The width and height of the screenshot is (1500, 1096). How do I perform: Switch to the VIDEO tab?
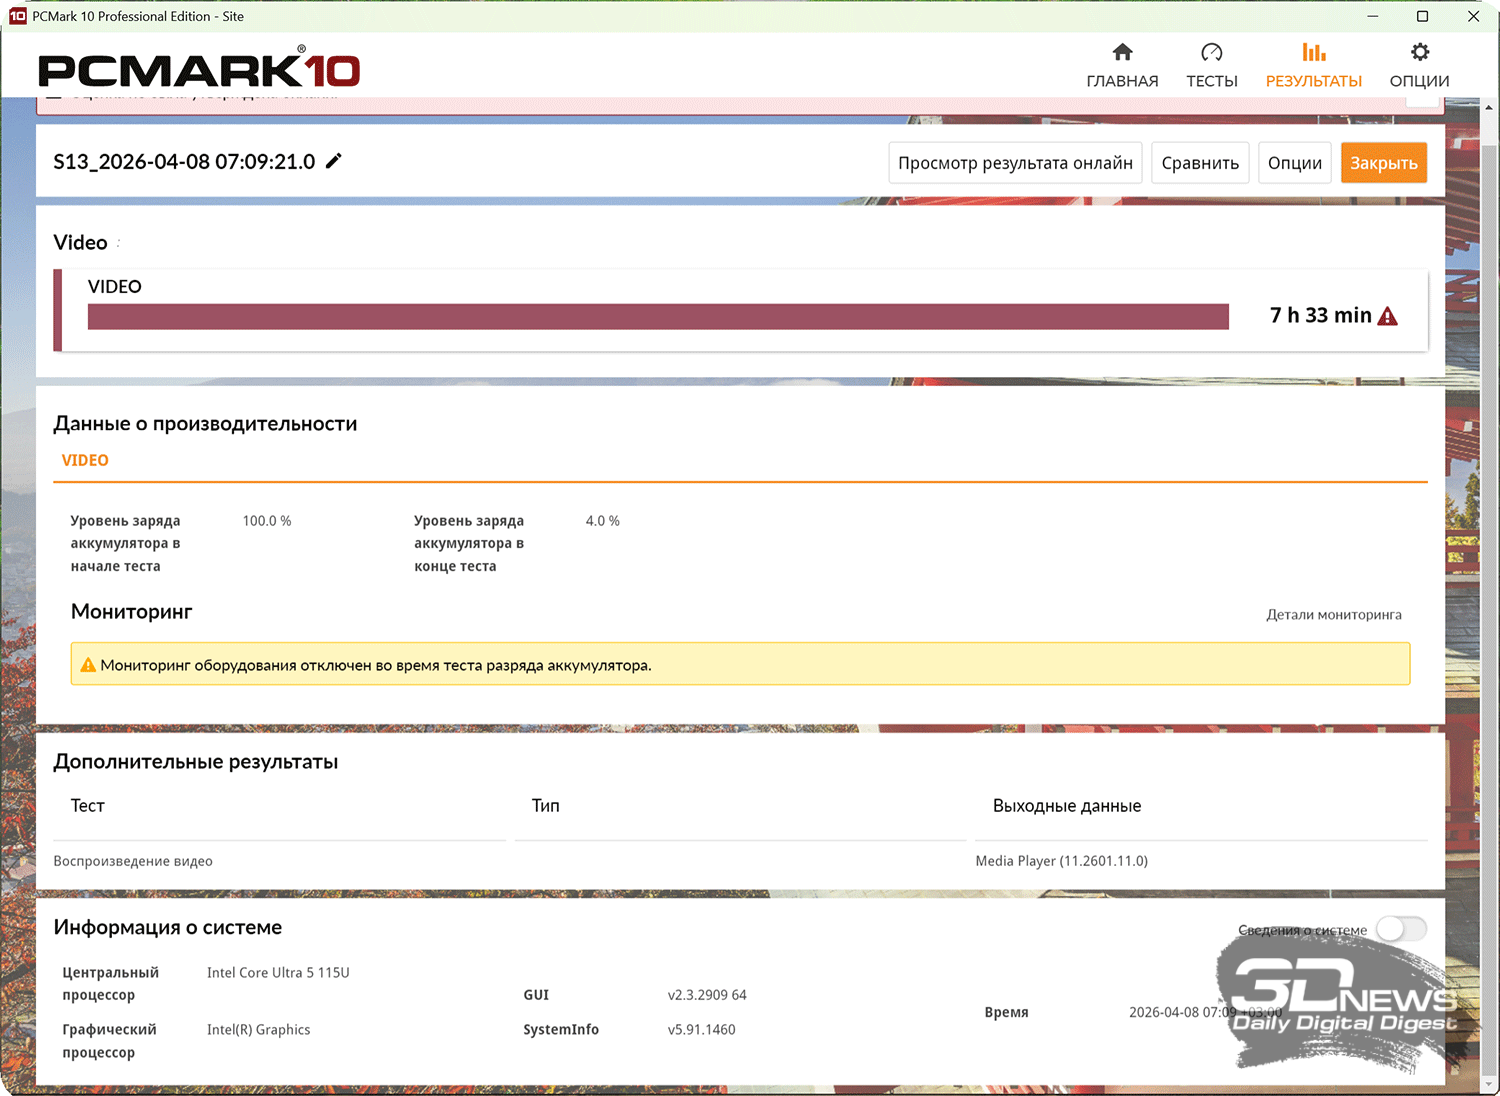[x=85, y=460]
